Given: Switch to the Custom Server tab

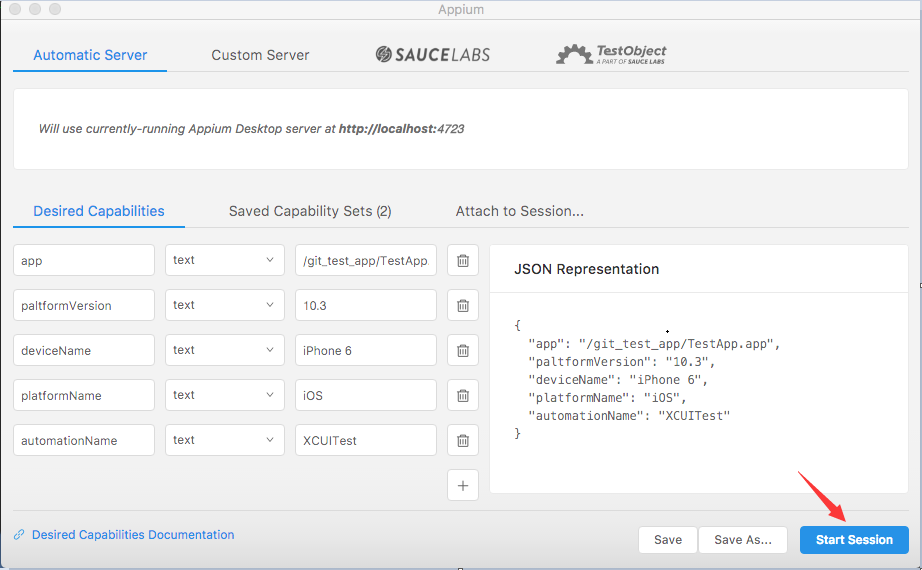Looking at the screenshot, I should point(260,55).
